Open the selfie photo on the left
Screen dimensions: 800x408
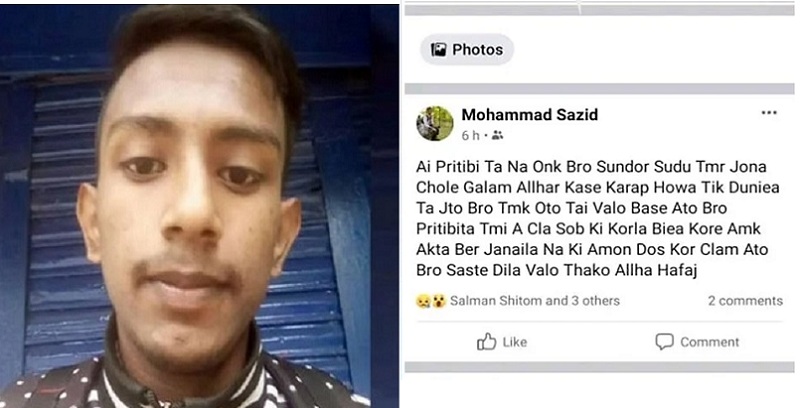199,206
